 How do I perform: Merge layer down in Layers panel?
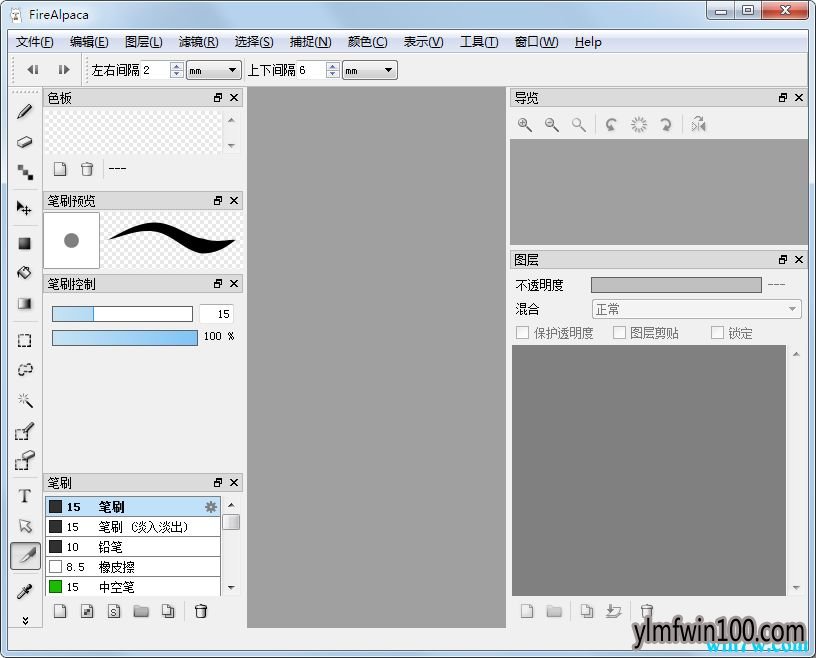[614, 611]
